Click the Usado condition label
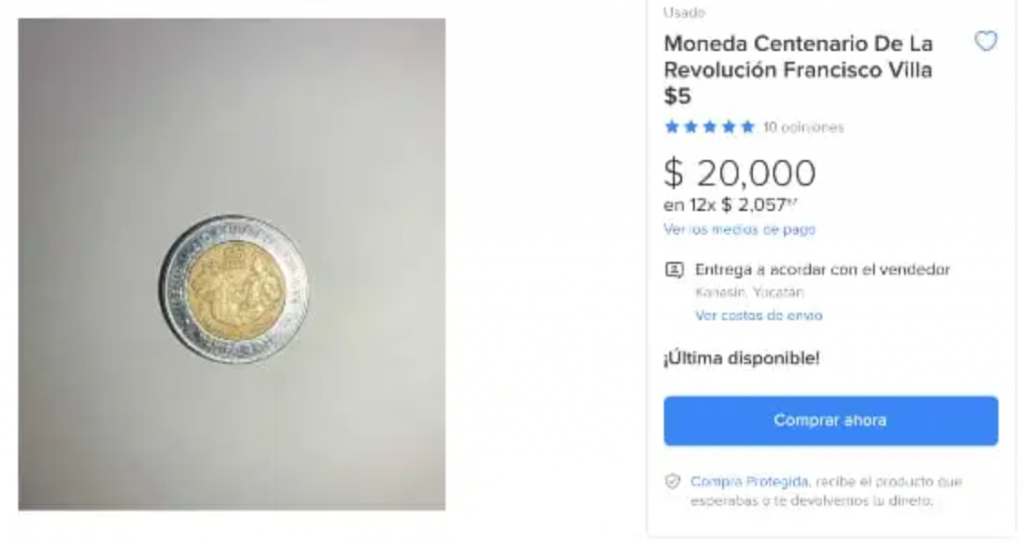Image resolution: width=1024 pixels, height=542 pixels. (684, 13)
